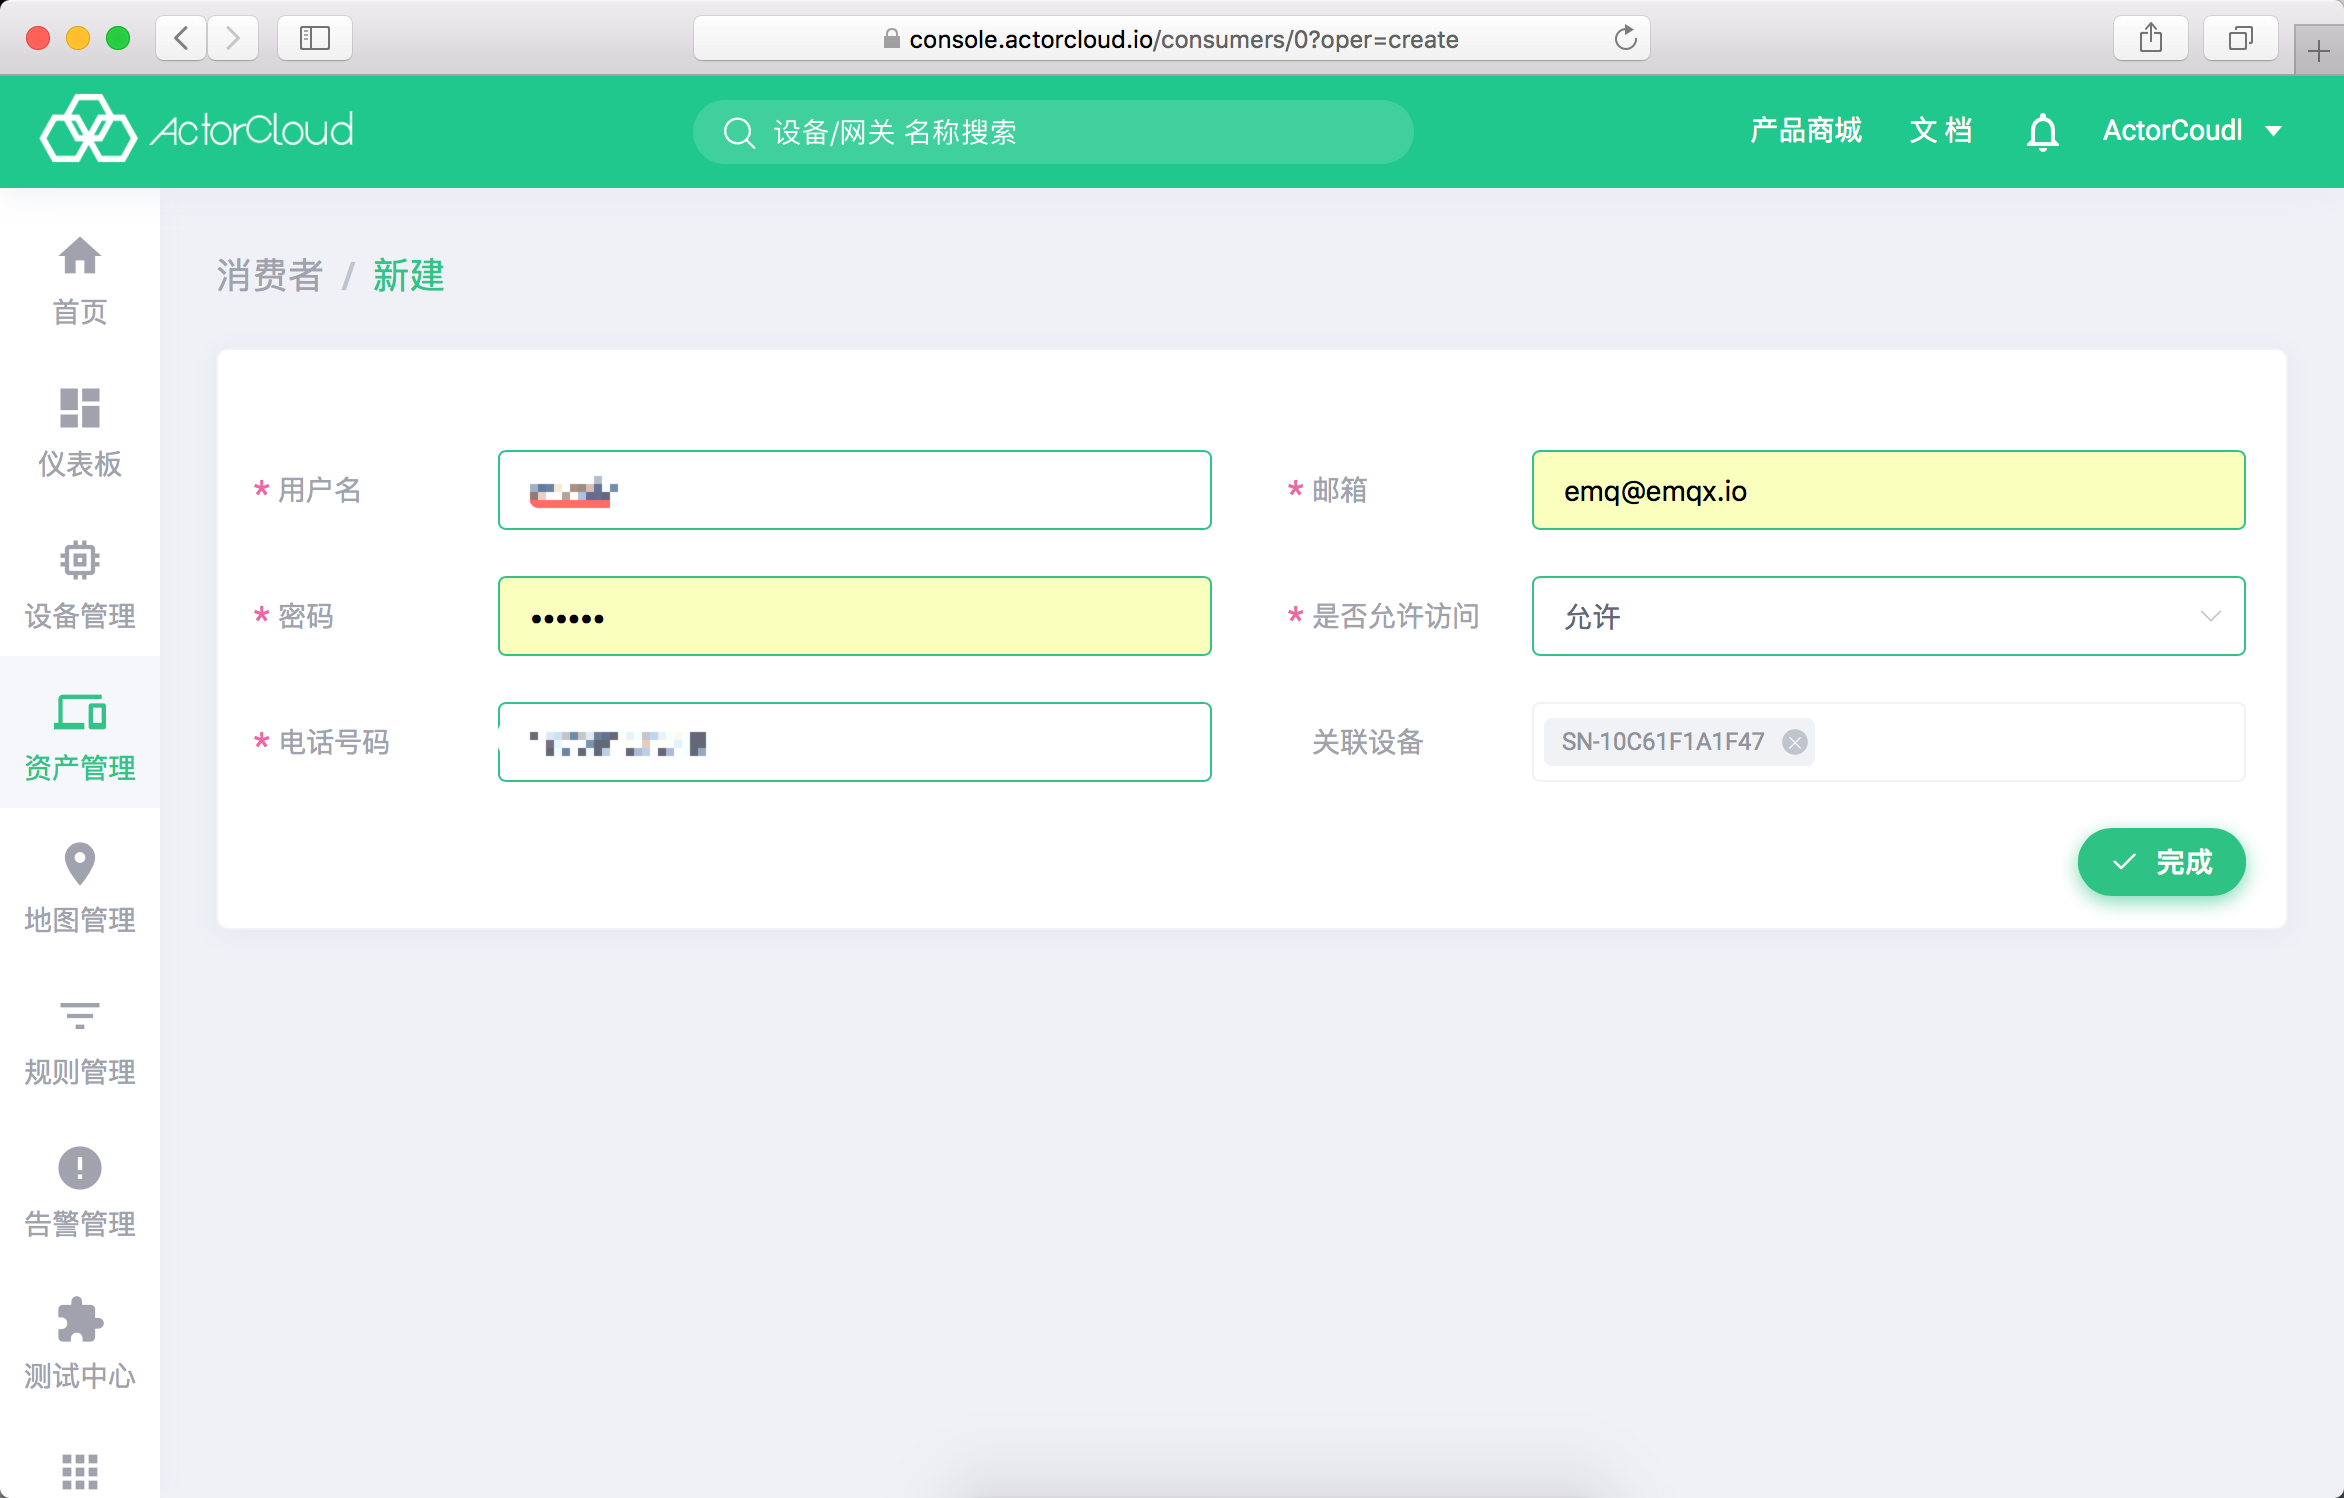Toggle the Safari sidebar

tap(314, 39)
